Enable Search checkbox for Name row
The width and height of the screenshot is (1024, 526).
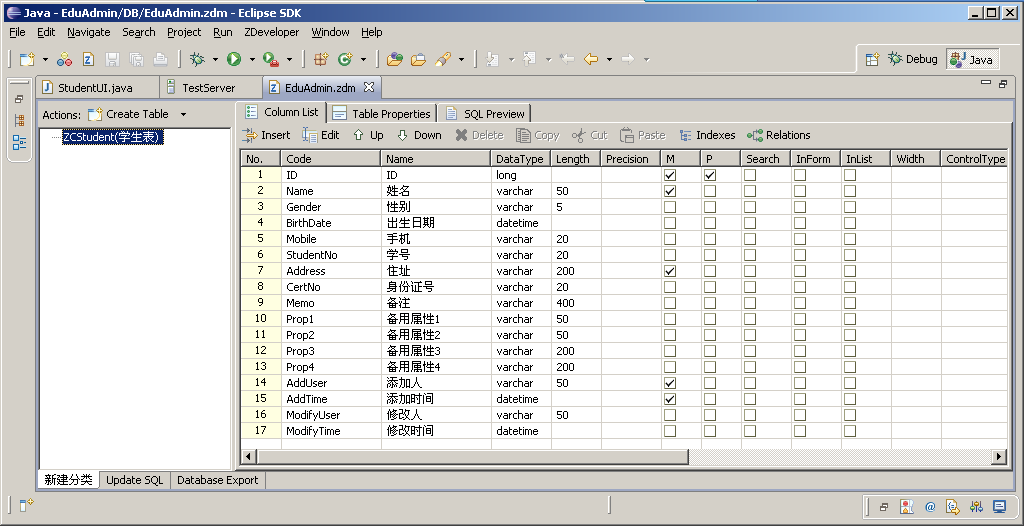point(750,191)
